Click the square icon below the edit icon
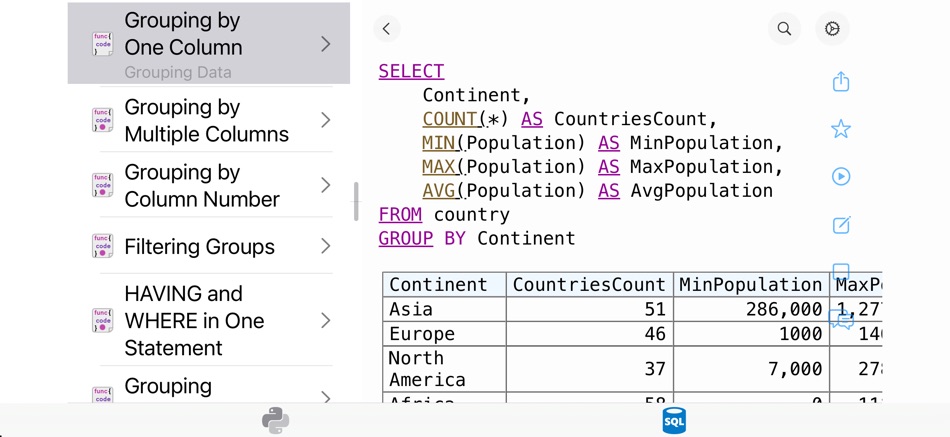950x437 pixels. tap(841, 270)
